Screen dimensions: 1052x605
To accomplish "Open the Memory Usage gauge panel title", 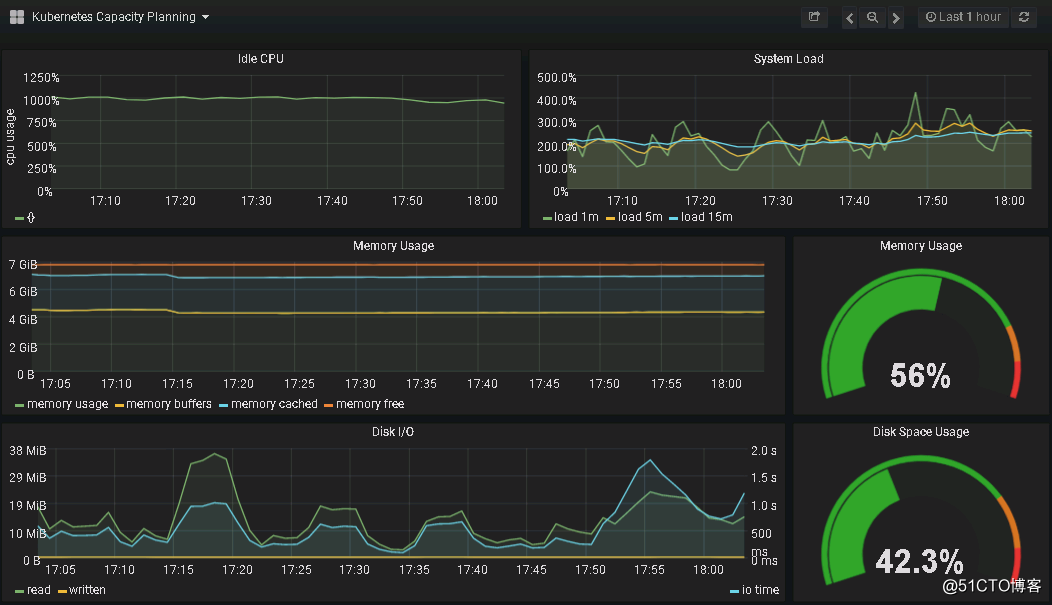I will click(x=920, y=245).
